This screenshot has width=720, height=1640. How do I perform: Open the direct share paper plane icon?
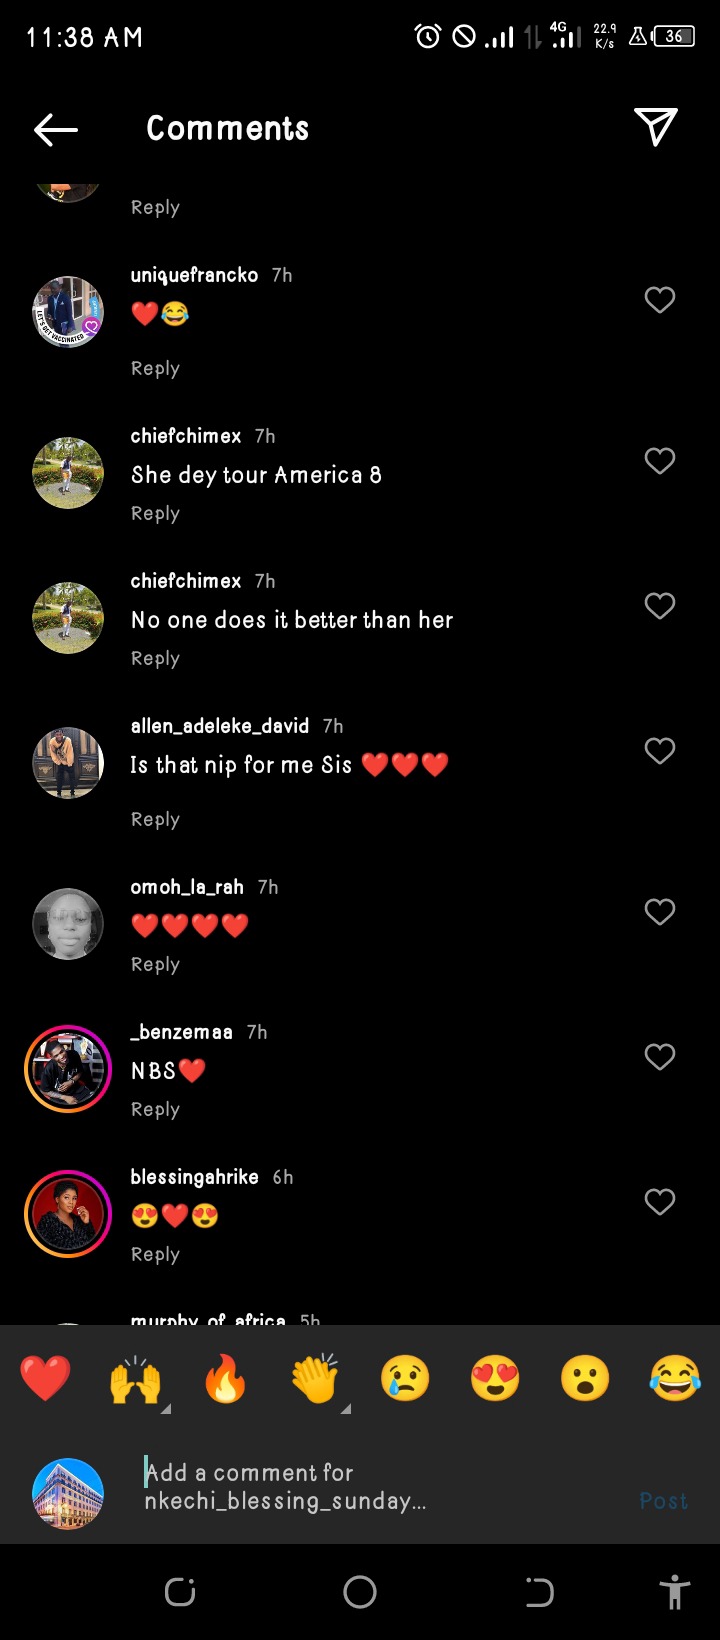(x=656, y=127)
